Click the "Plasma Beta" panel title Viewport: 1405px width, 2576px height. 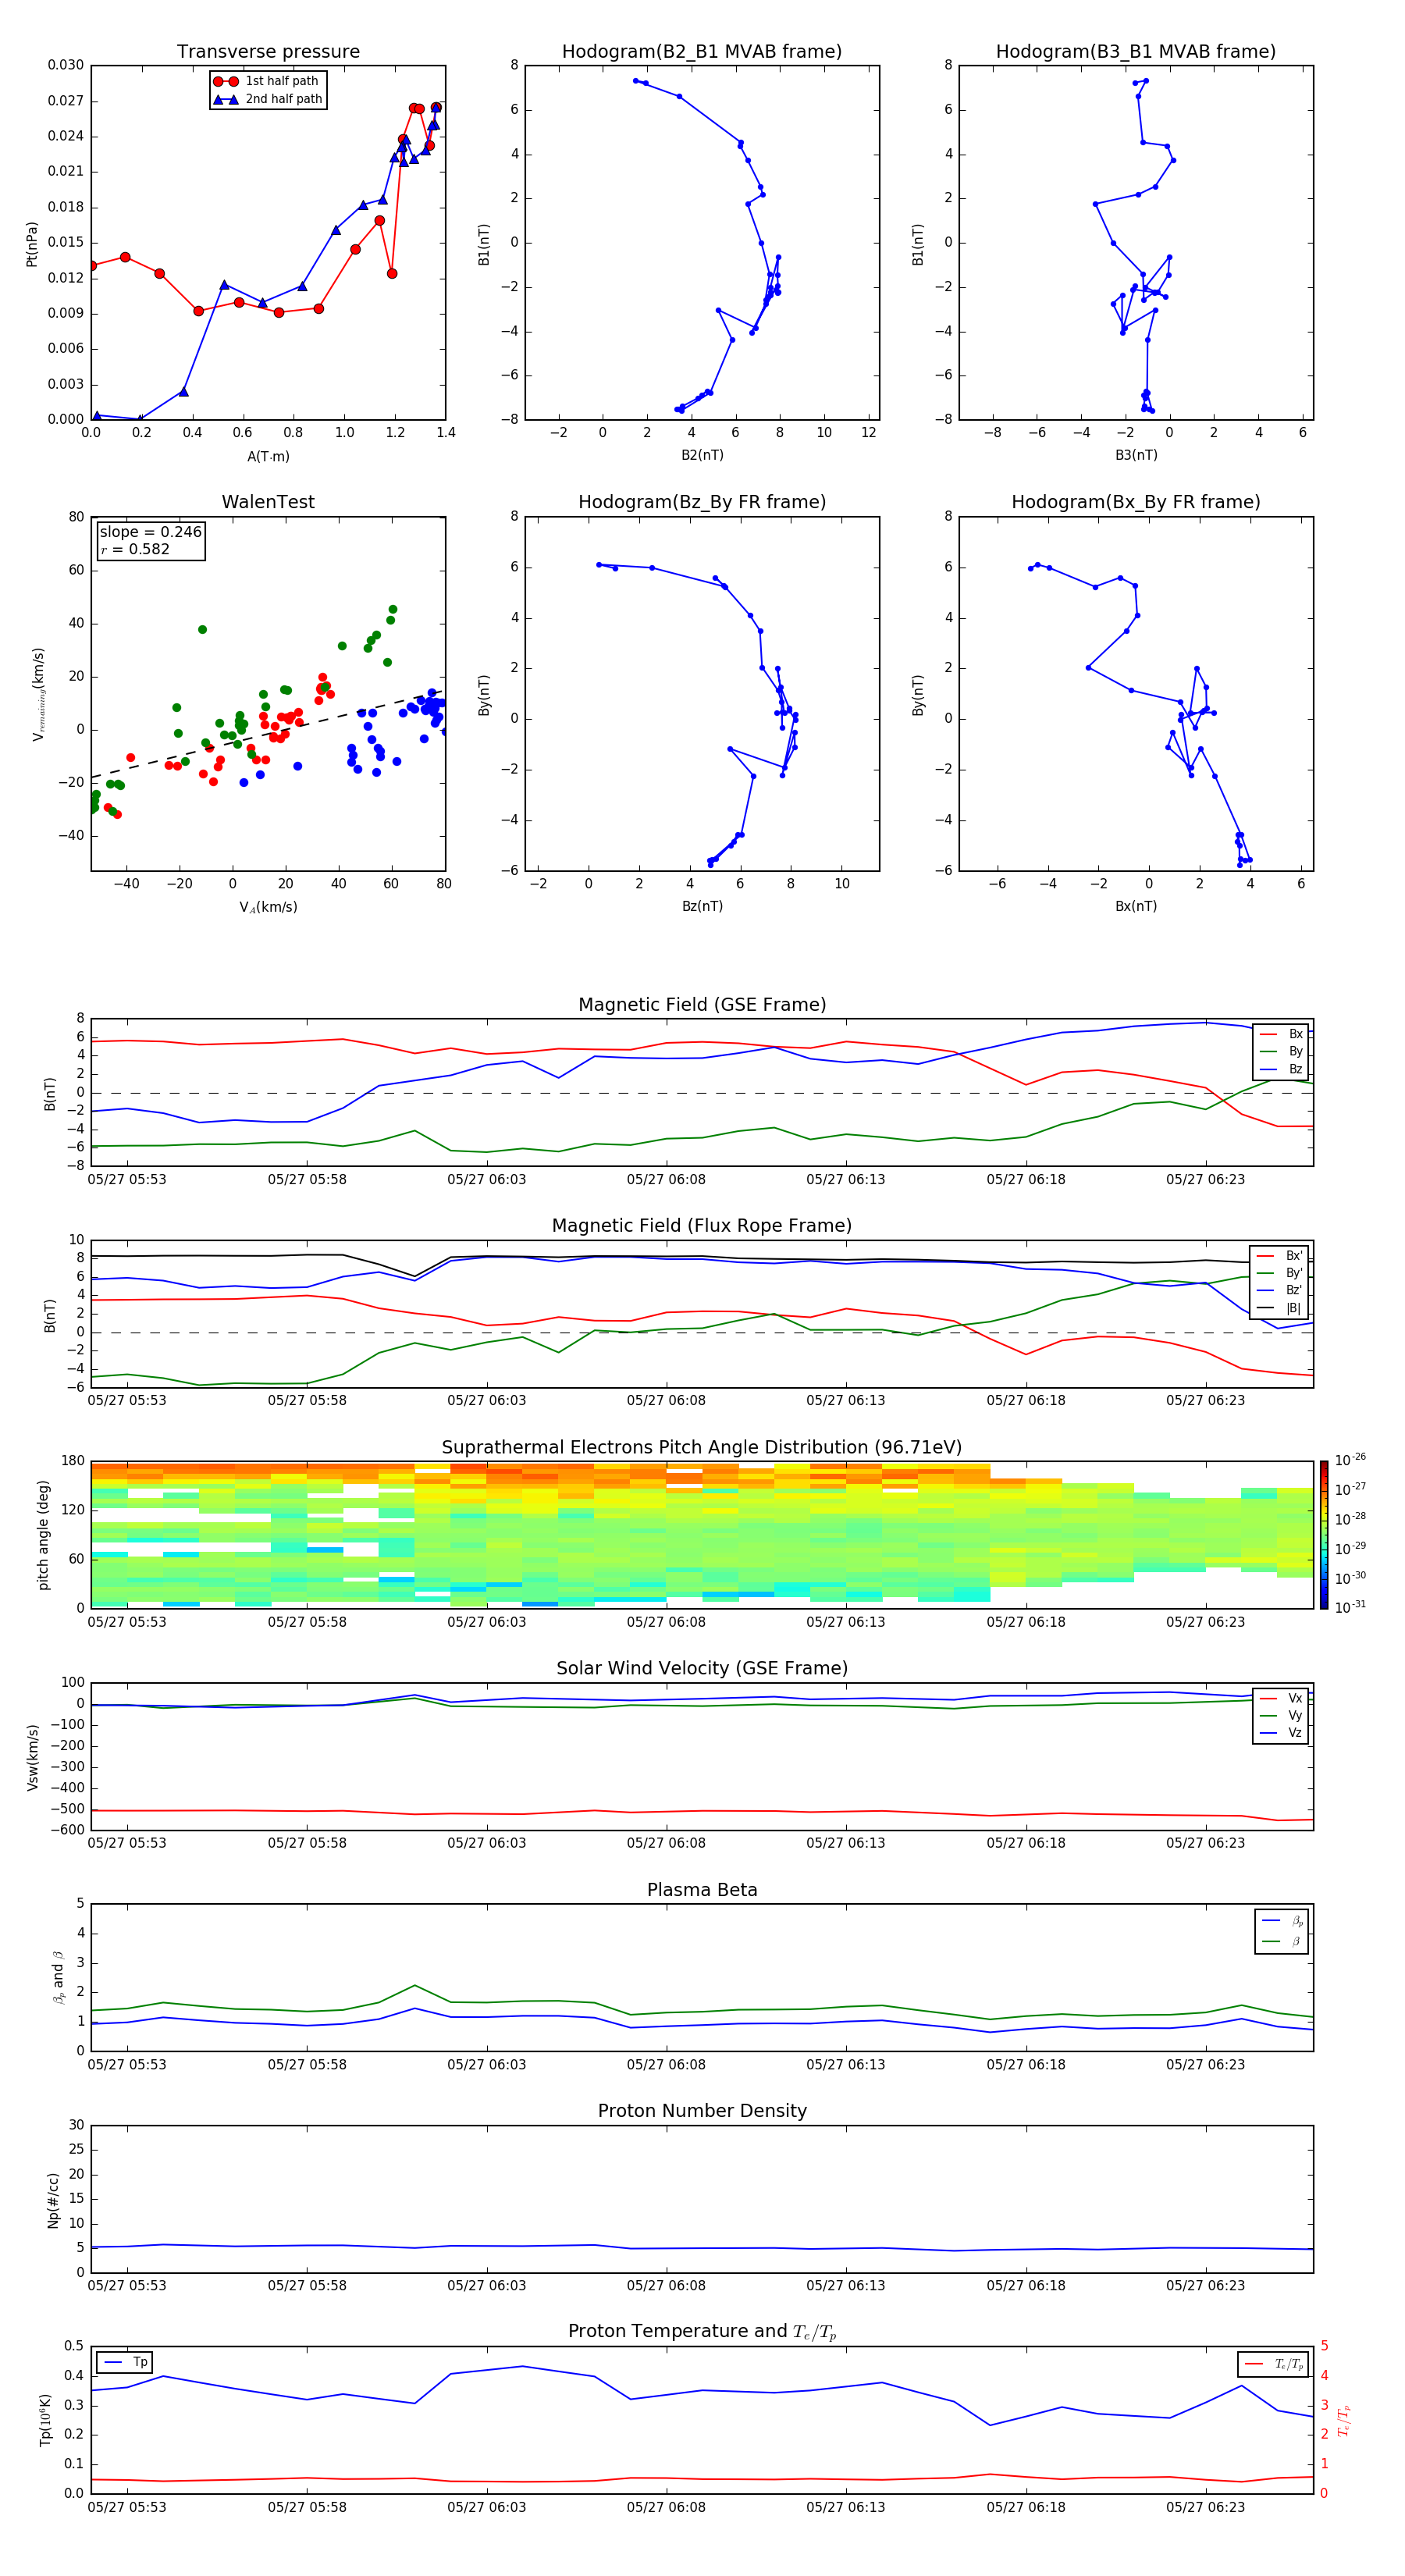tap(702, 1890)
